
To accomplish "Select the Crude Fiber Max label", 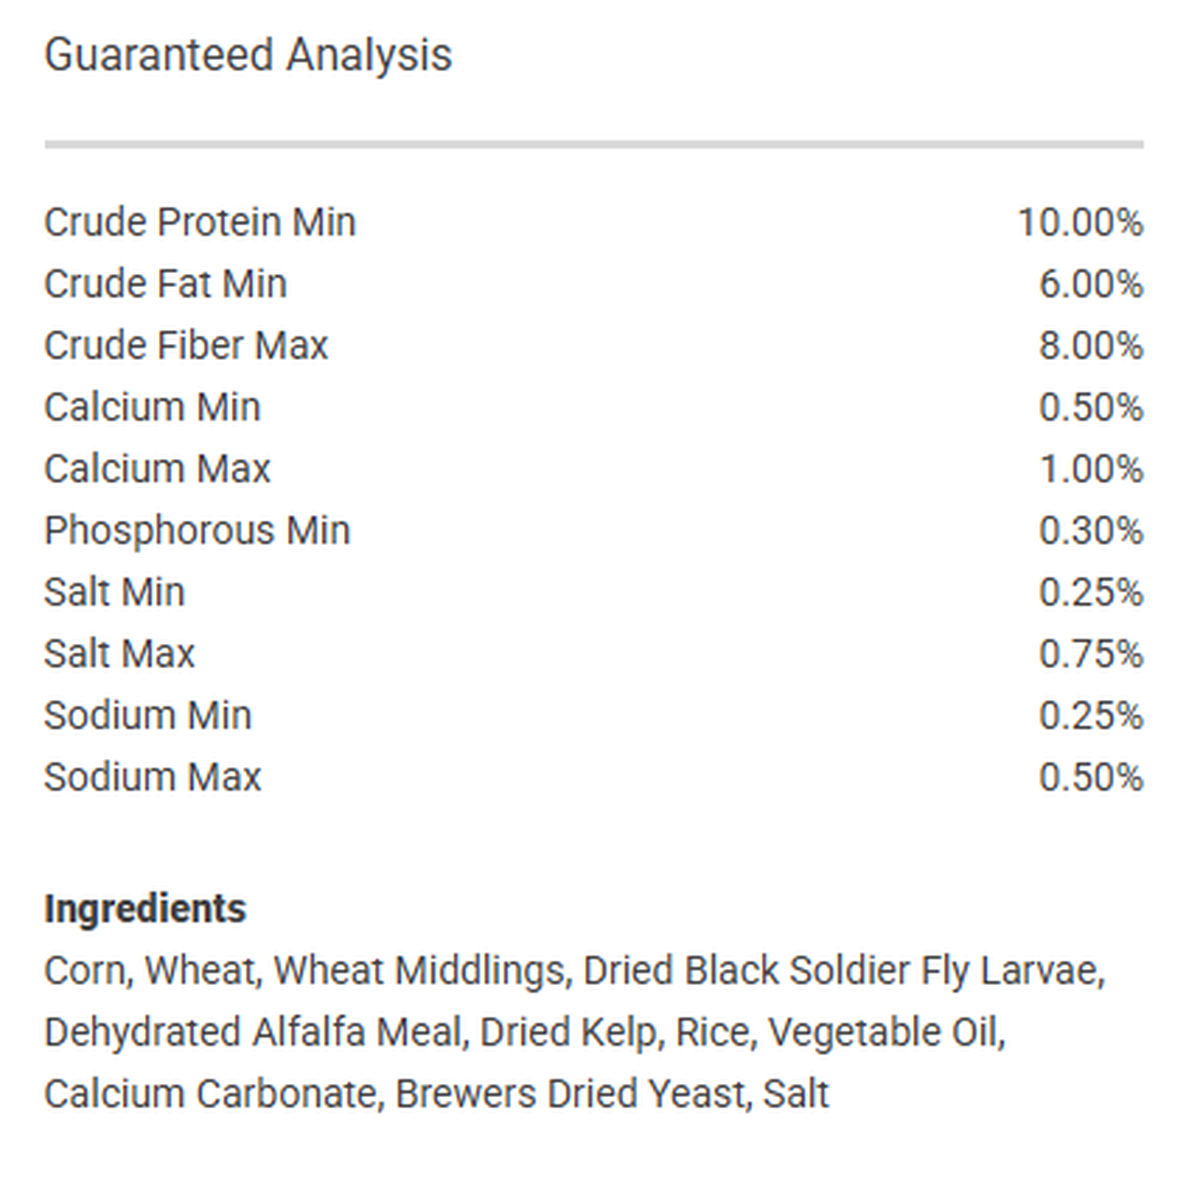I will tap(186, 346).
